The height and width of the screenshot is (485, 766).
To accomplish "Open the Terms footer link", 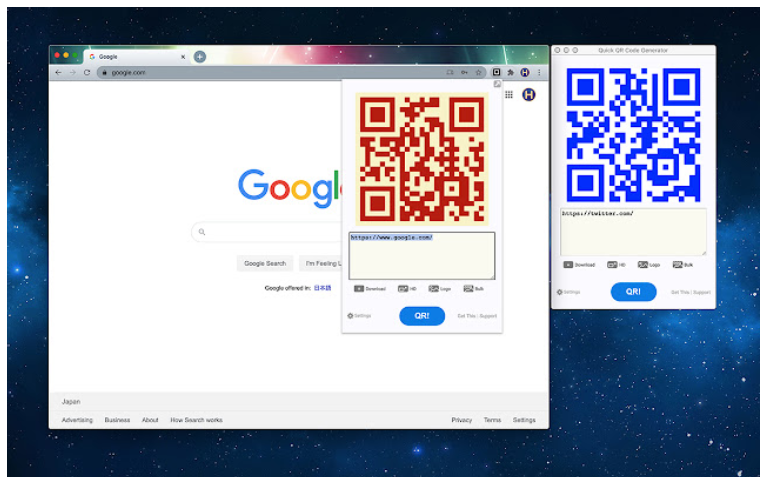I will 492,420.
